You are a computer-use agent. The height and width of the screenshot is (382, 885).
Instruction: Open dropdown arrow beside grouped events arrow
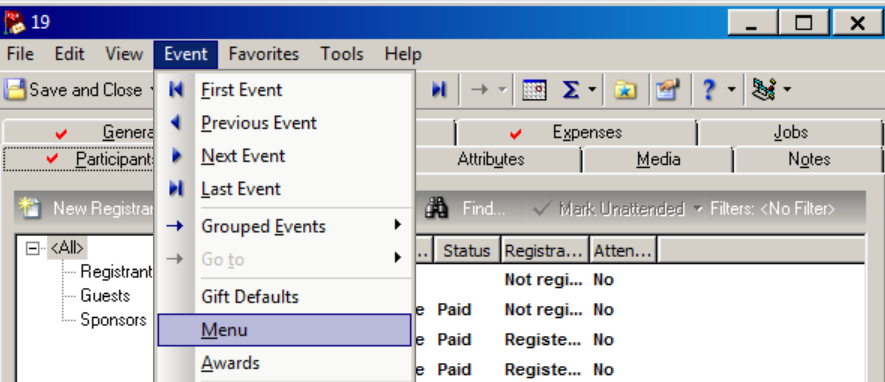click(502, 89)
